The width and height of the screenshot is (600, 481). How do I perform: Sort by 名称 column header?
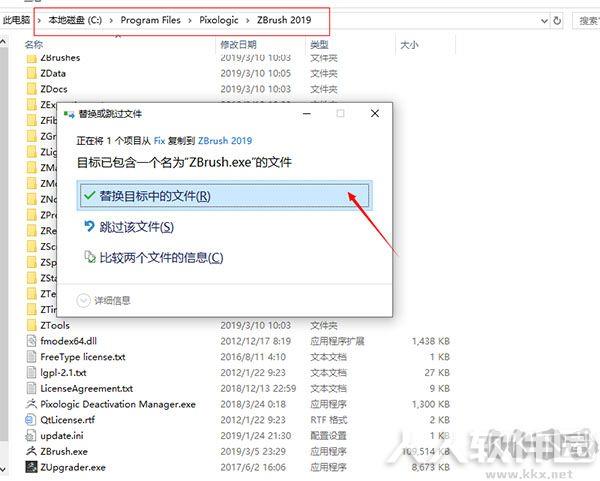tap(34, 45)
